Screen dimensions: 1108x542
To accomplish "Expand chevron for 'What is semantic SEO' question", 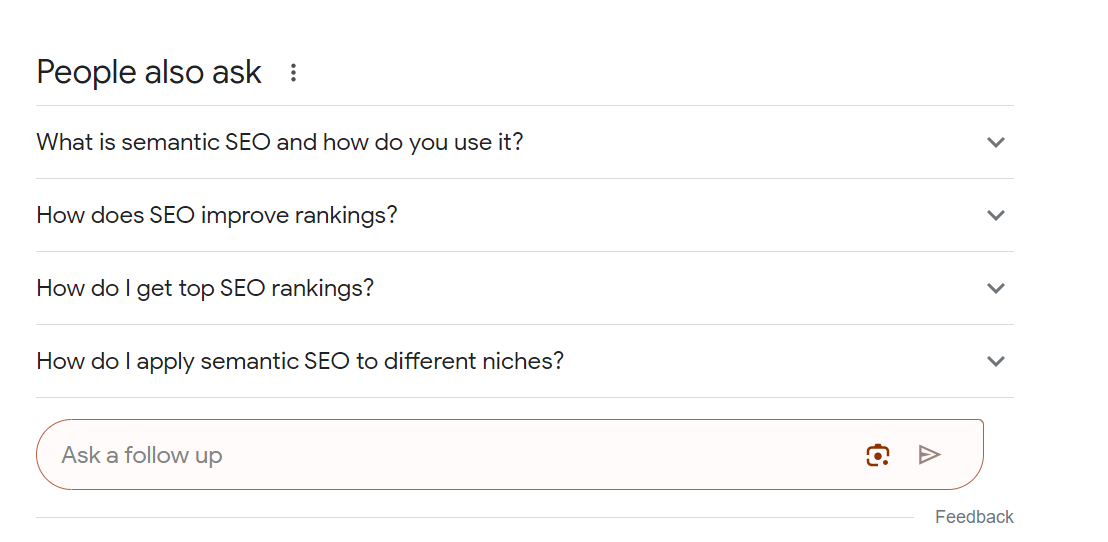I will click(996, 142).
